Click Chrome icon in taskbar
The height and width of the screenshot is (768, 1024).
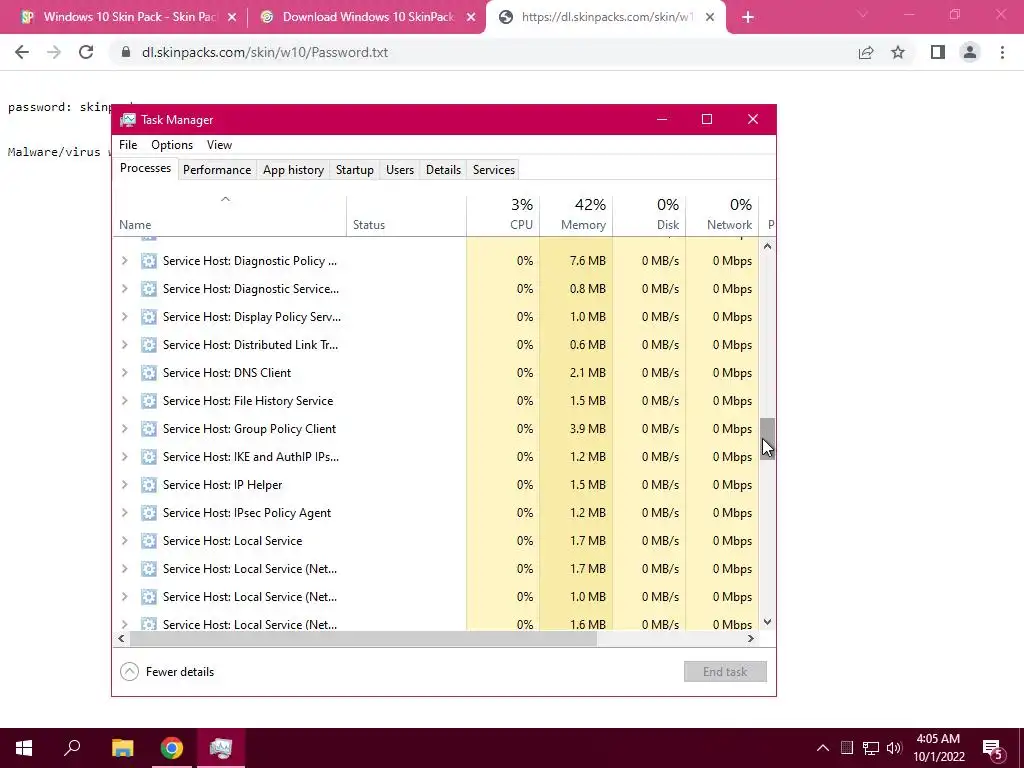pos(172,748)
